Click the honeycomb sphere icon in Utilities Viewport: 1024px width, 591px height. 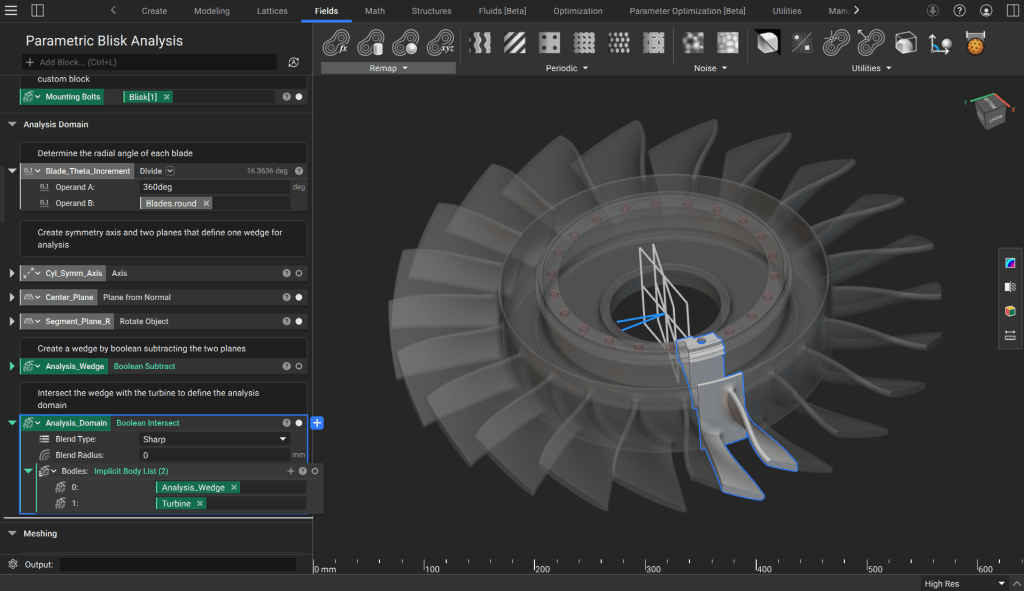[x=976, y=43]
